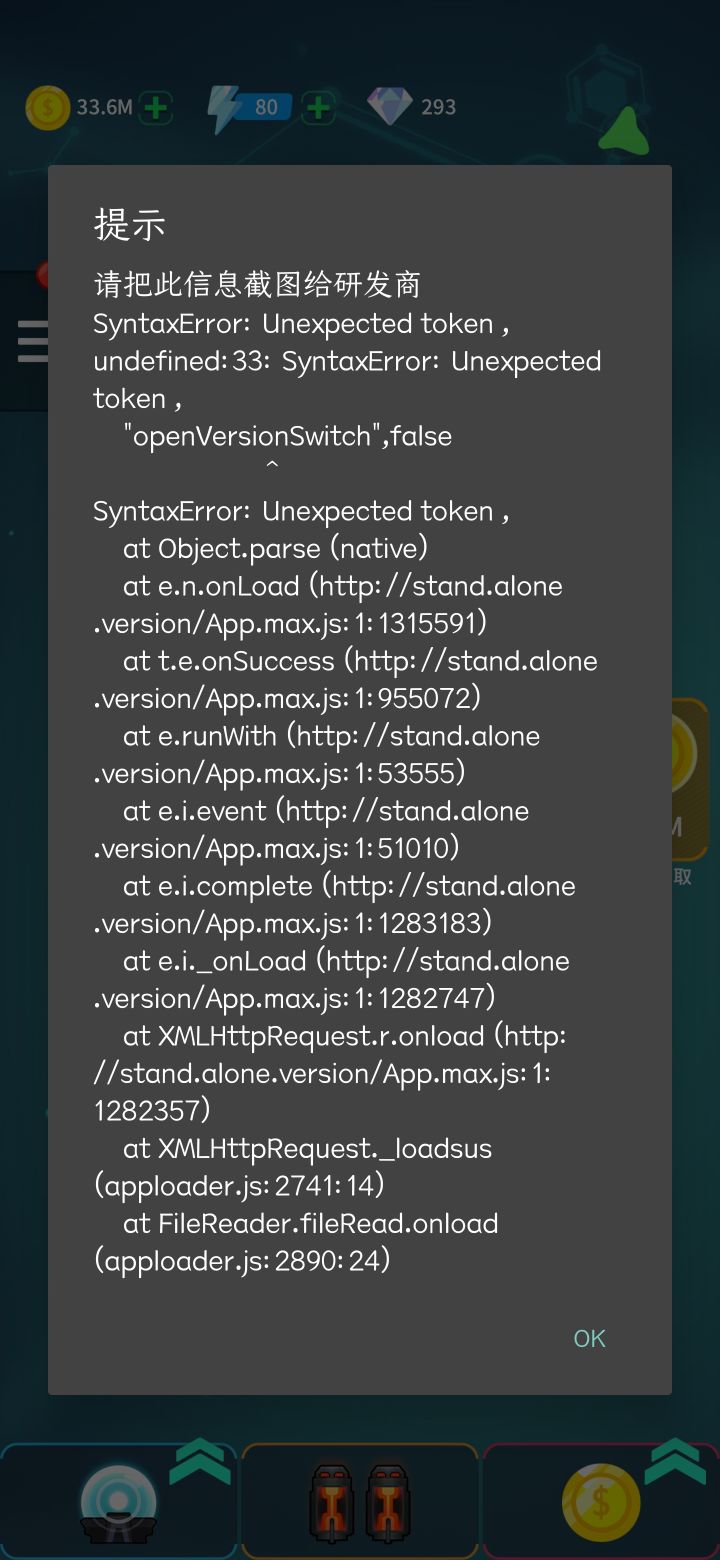
Task: Tap upgrade chevrons above the dollar coin
Action: point(675,1462)
